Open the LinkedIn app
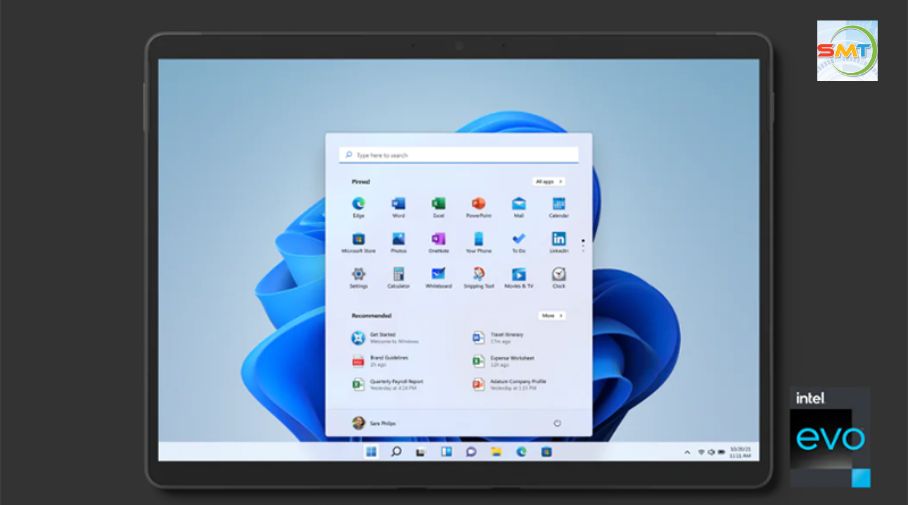908x505 pixels. coord(558,242)
